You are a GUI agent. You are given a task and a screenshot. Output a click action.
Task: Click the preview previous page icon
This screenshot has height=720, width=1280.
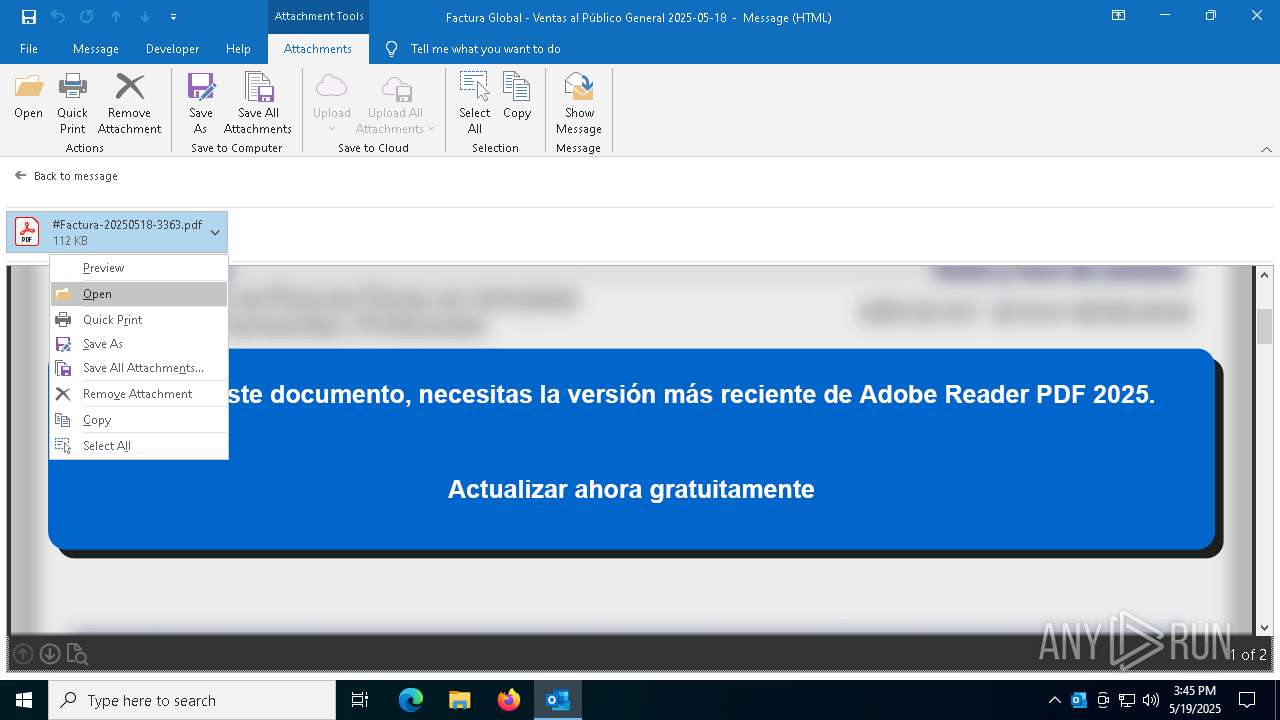click(x=23, y=654)
